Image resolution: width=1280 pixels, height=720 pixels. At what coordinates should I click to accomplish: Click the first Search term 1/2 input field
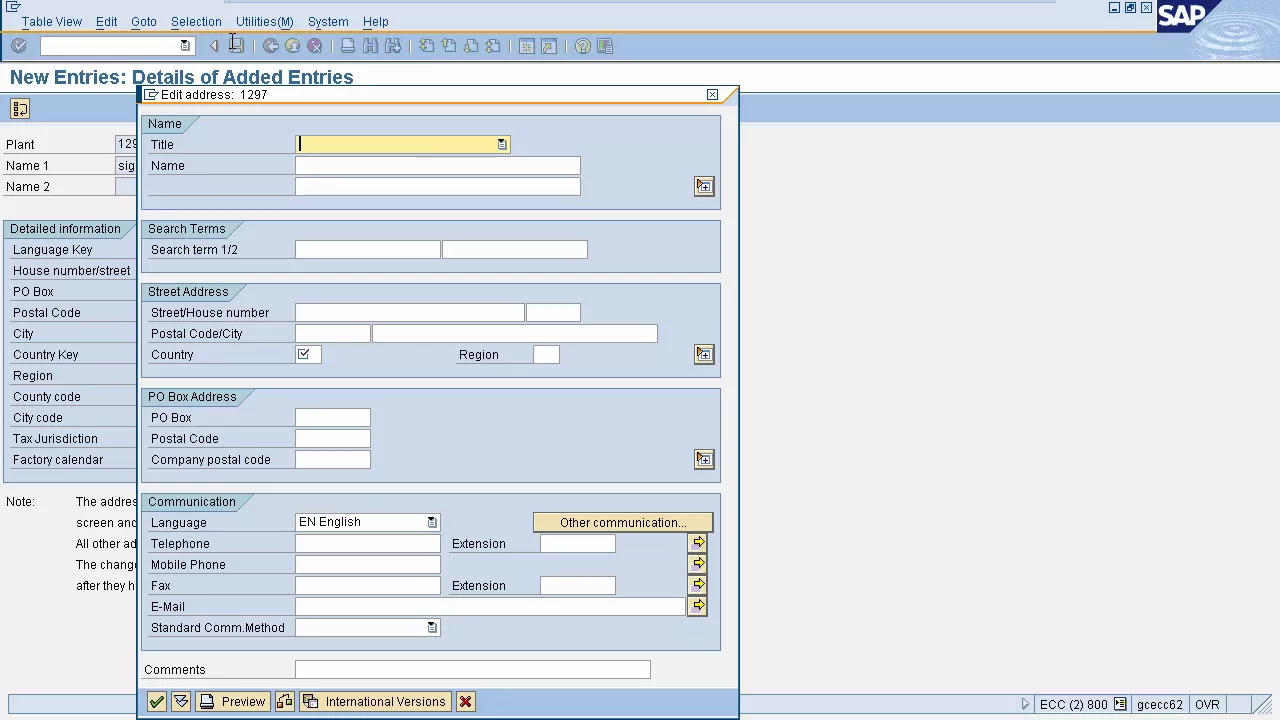coord(367,250)
